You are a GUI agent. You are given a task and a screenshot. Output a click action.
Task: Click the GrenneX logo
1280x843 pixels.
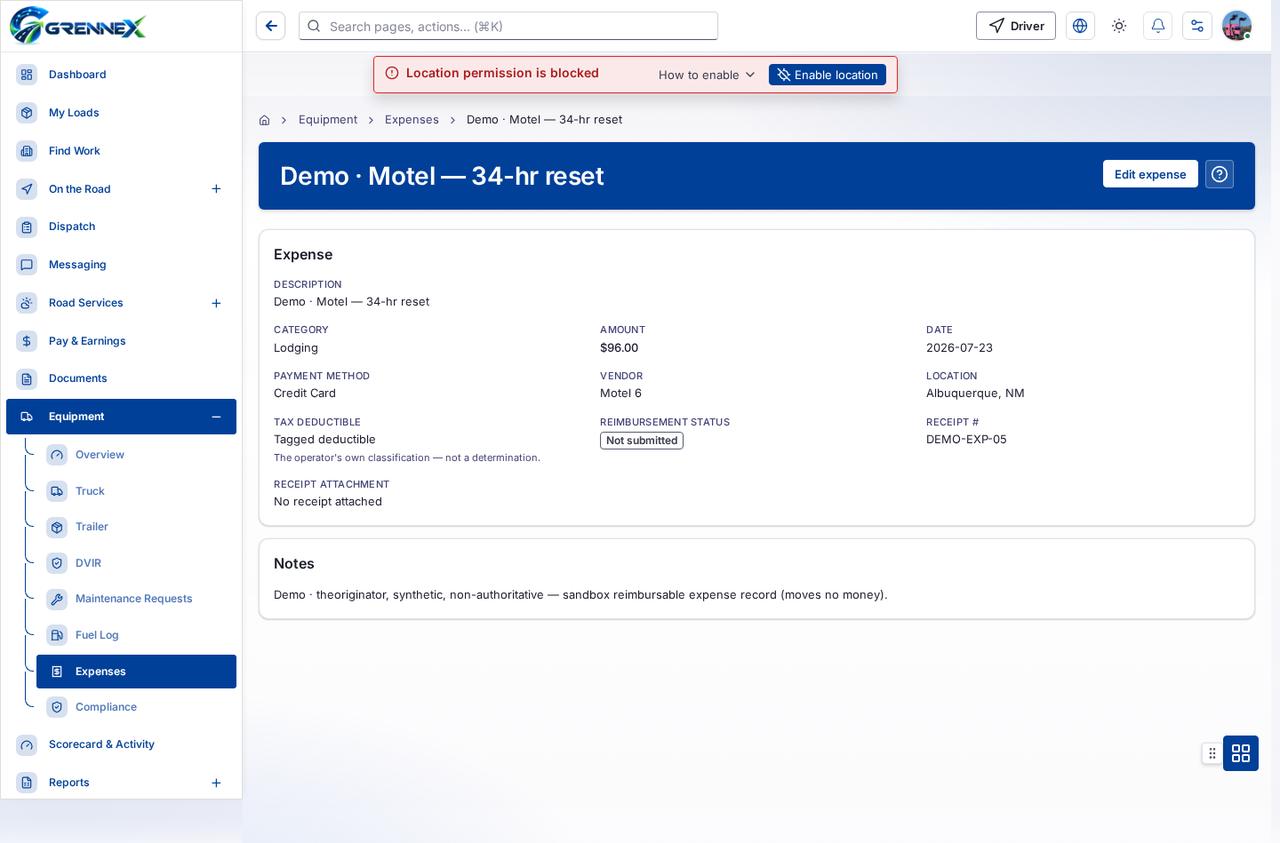click(x=78, y=25)
